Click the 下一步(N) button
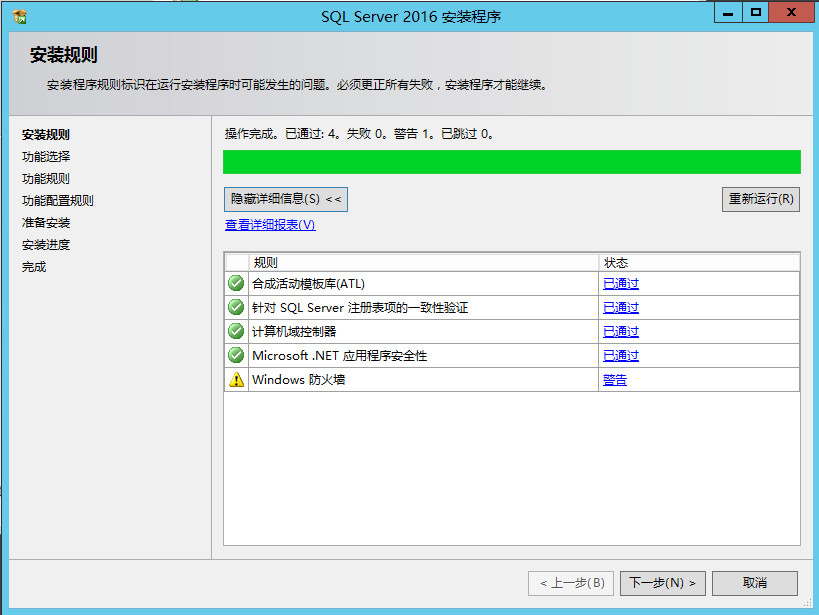Viewport: 819px width, 615px height. pos(663,583)
